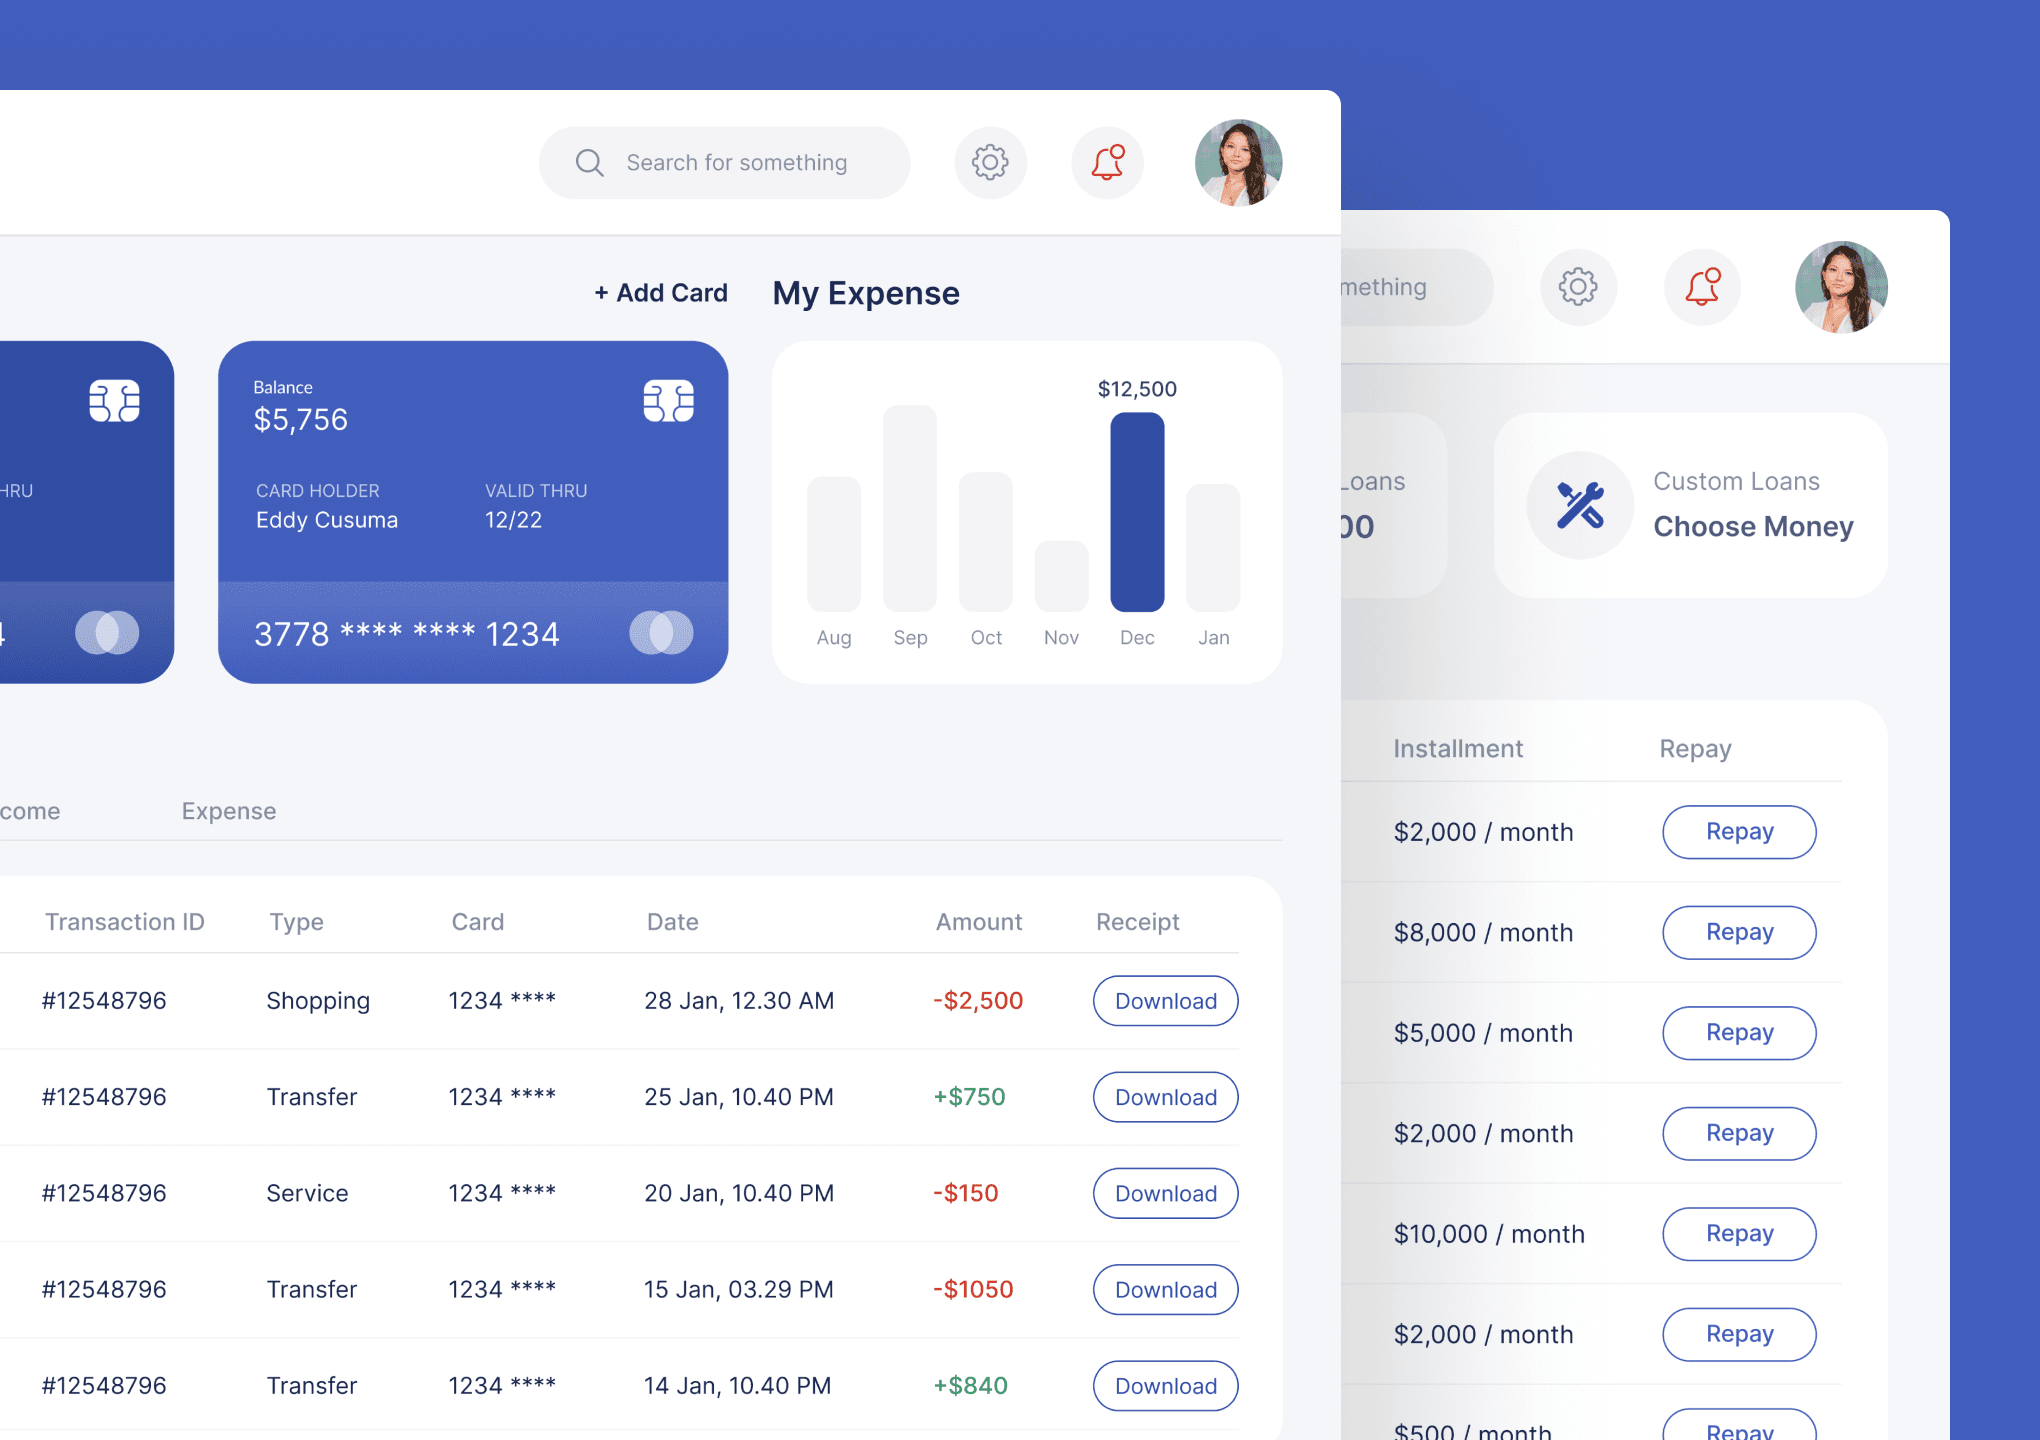
Task: Click the Custom Loans tools icon
Action: coord(1580,505)
